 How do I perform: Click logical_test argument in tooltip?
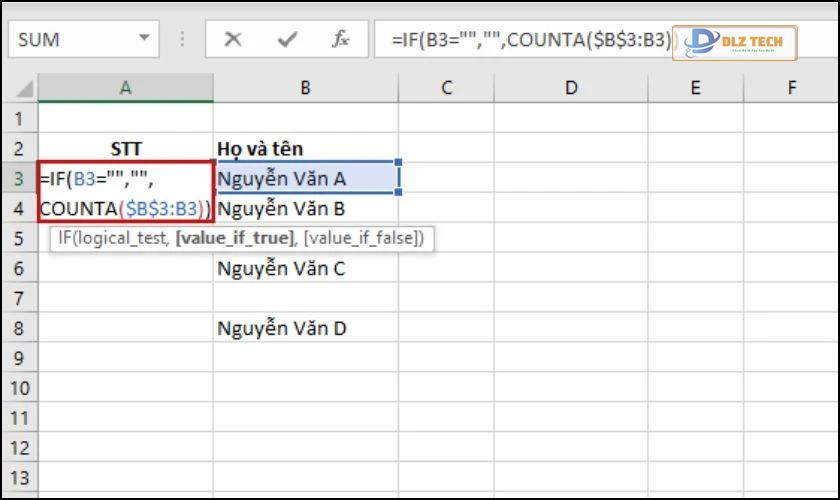[x=123, y=238]
